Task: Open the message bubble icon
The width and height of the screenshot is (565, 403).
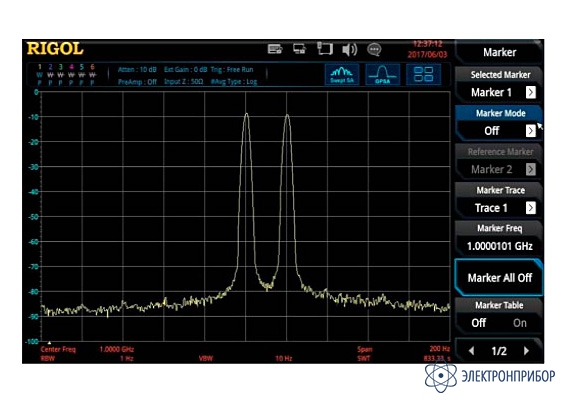Action: (x=374, y=49)
